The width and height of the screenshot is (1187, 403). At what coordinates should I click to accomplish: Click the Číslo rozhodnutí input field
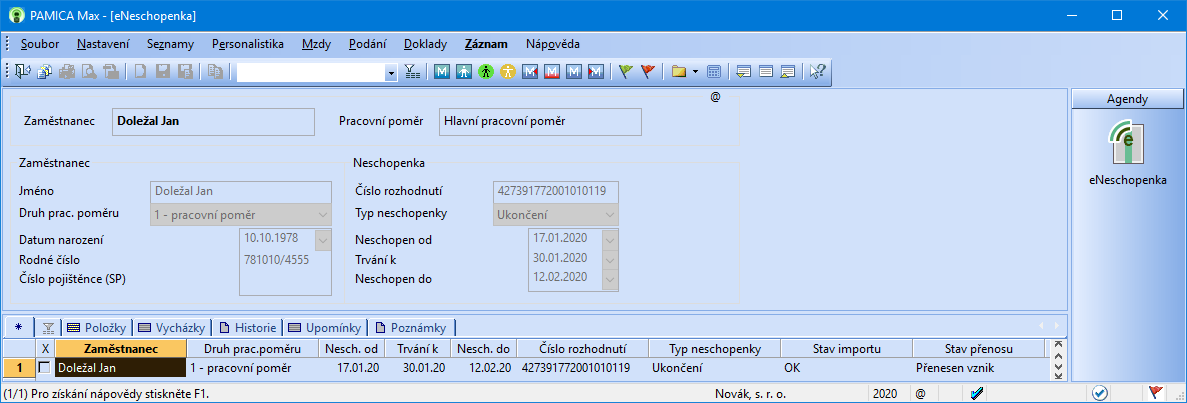[555, 191]
